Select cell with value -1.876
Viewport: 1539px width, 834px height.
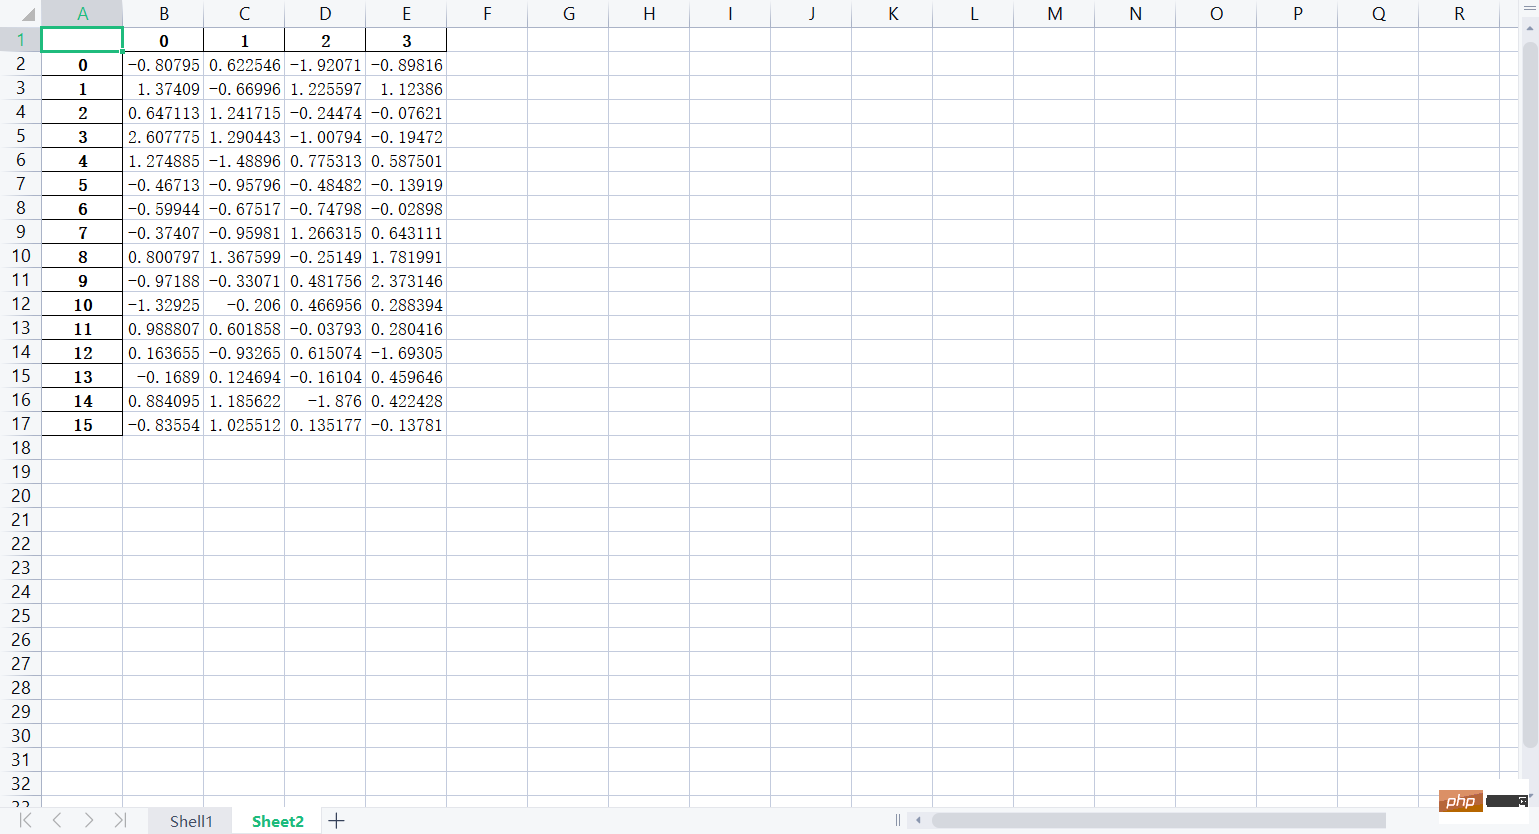(x=326, y=401)
